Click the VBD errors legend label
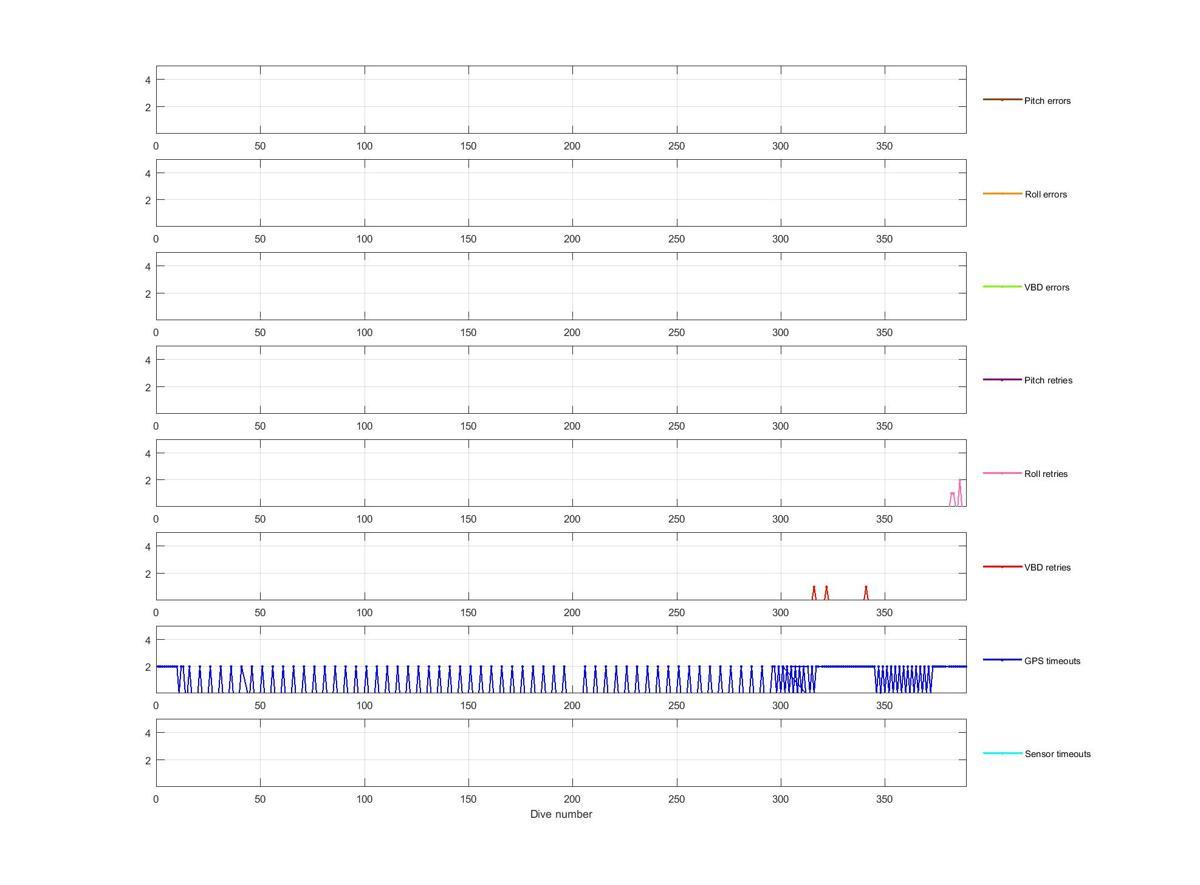 (1047, 287)
